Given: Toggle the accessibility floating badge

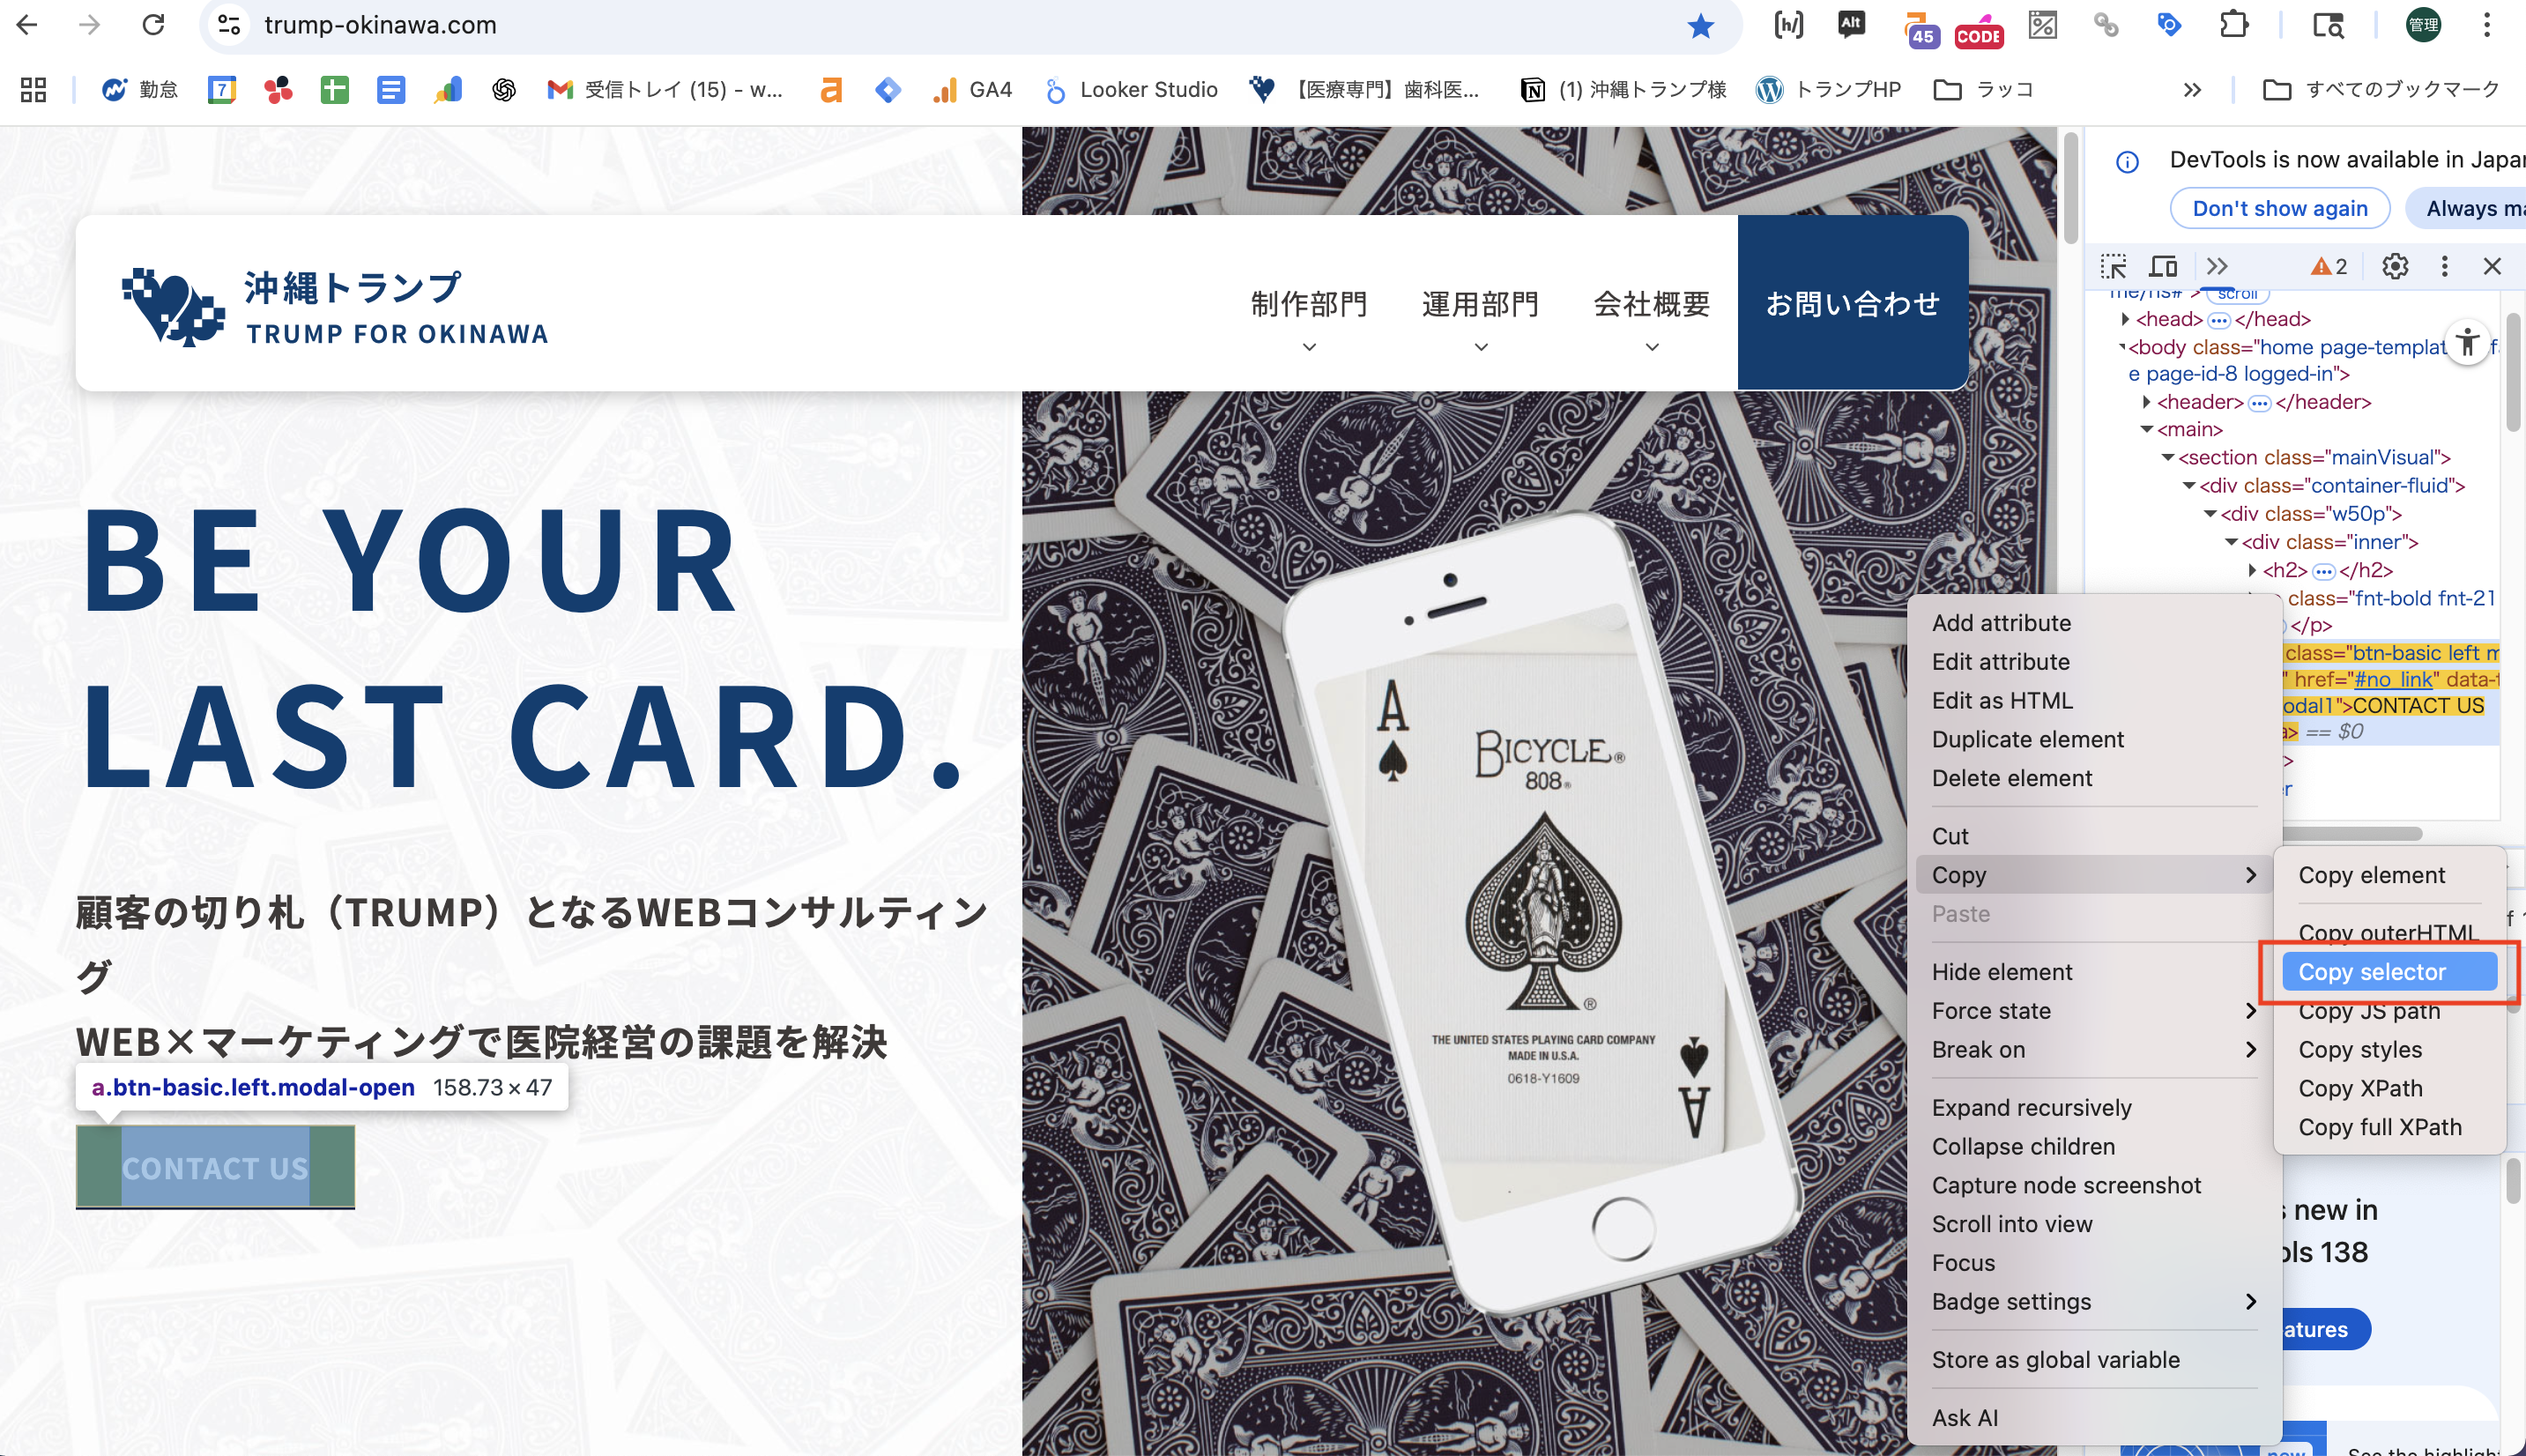Looking at the screenshot, I should click(2467, 343).
